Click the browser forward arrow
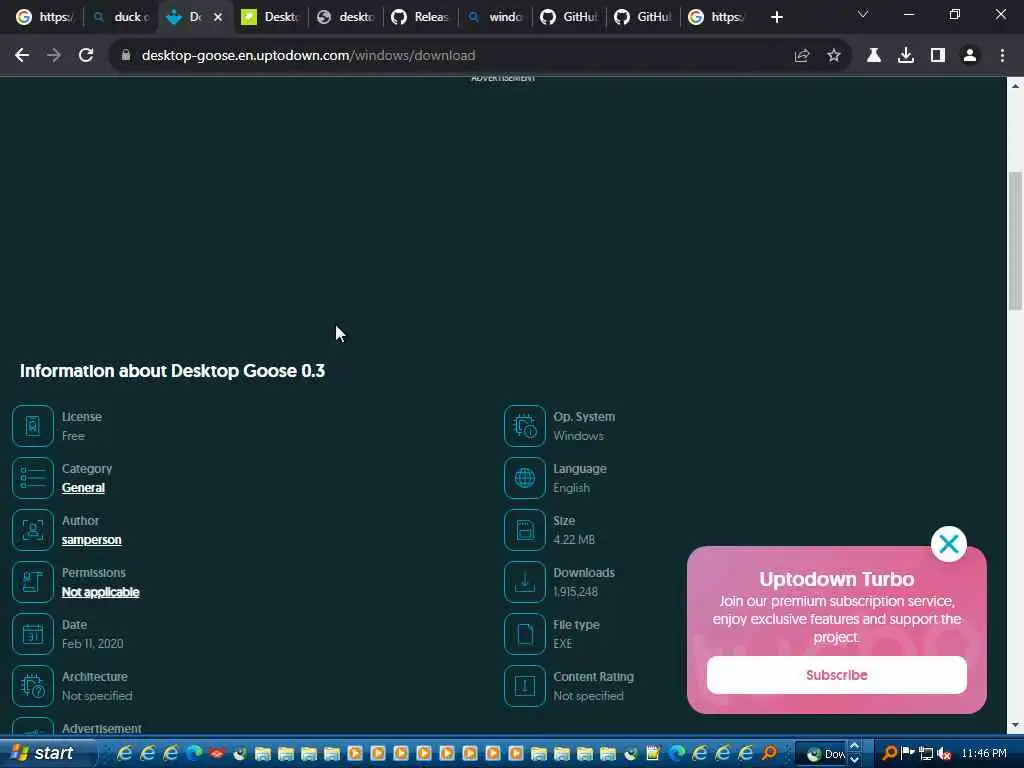Image resolution: width=1024 pixels, height=768 pixels. (x=54, y=56)
